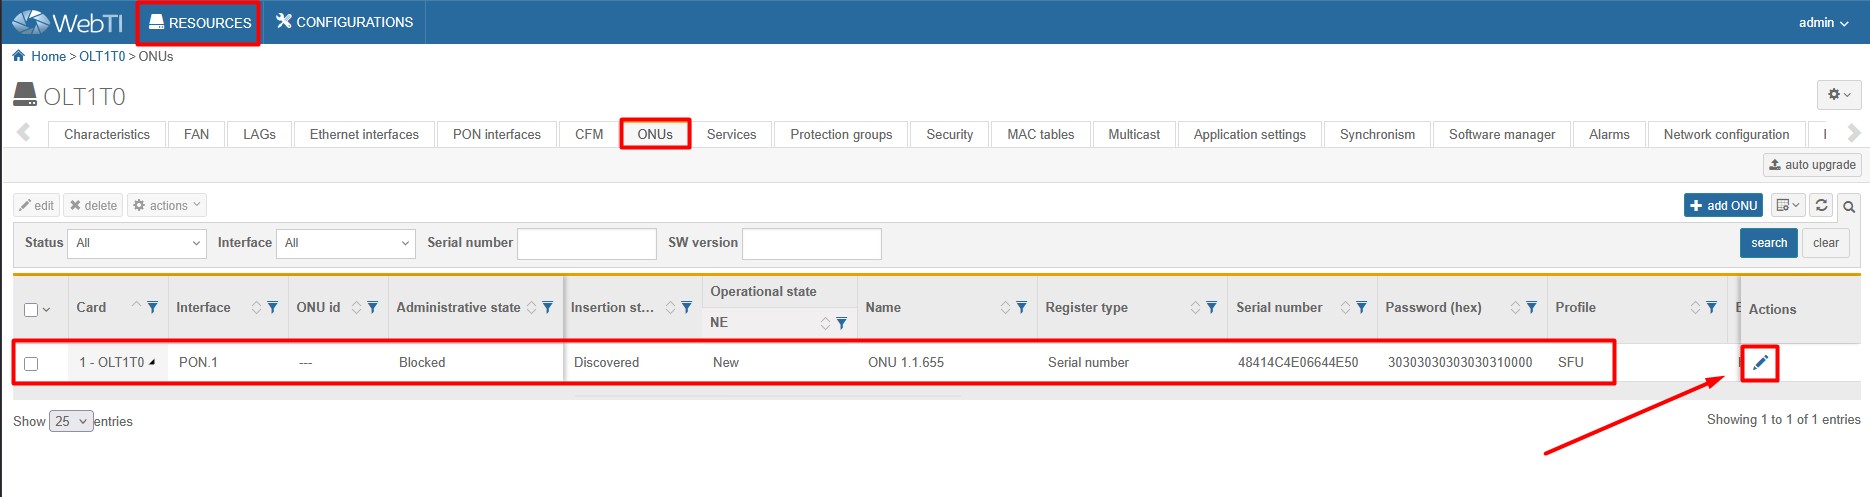Click the blue search button
Viewport: 1870px width, 497px height.
click(x=1768, y=243)
